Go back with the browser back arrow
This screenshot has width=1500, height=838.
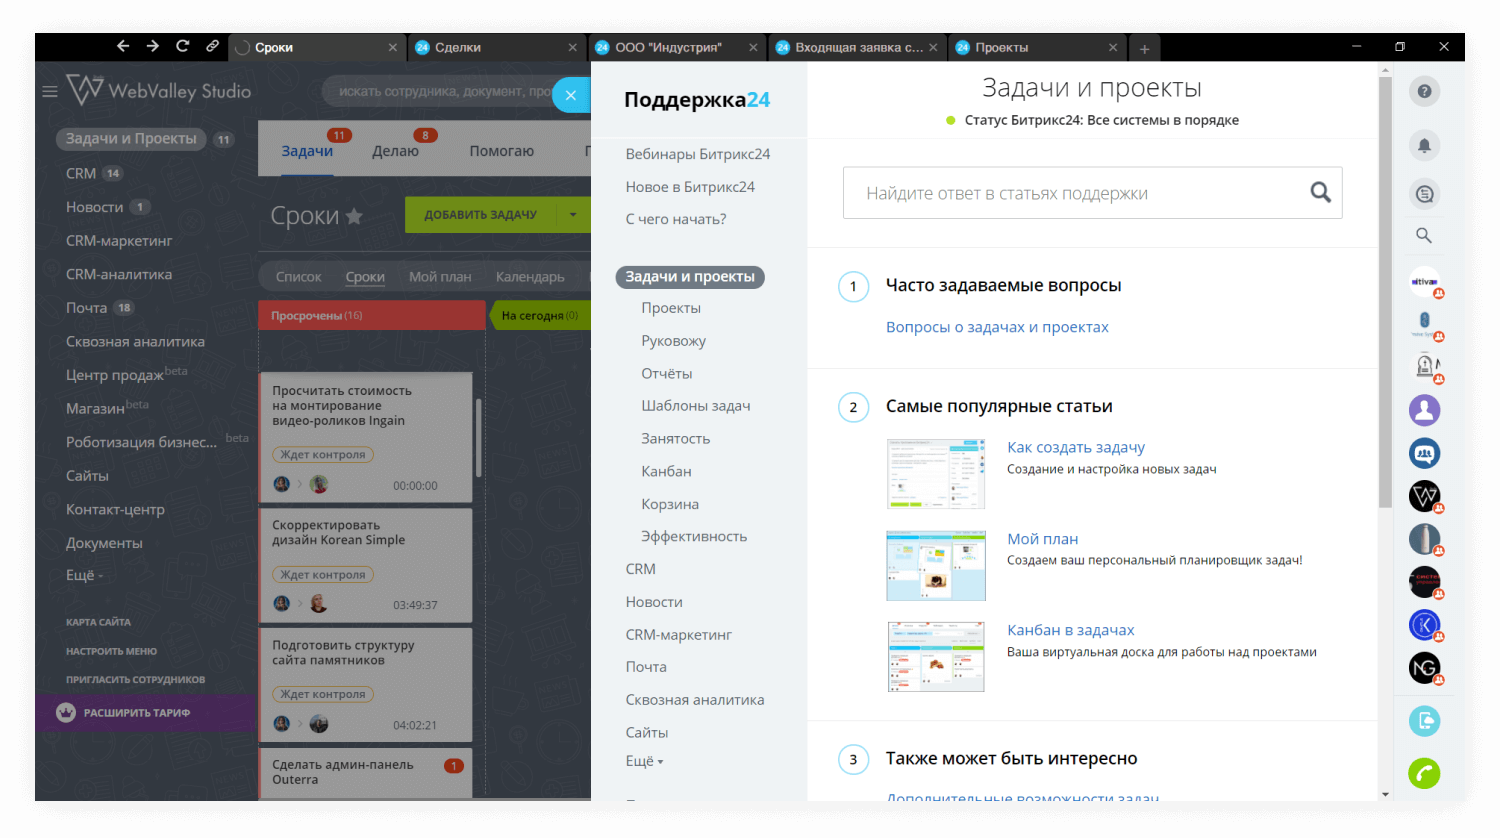(123, 46)
